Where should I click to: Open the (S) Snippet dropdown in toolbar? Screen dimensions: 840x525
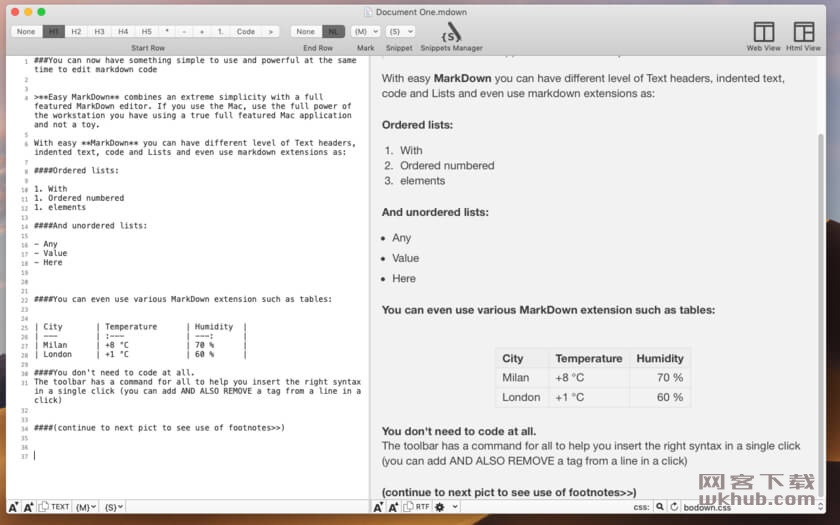tap(400, 32)
